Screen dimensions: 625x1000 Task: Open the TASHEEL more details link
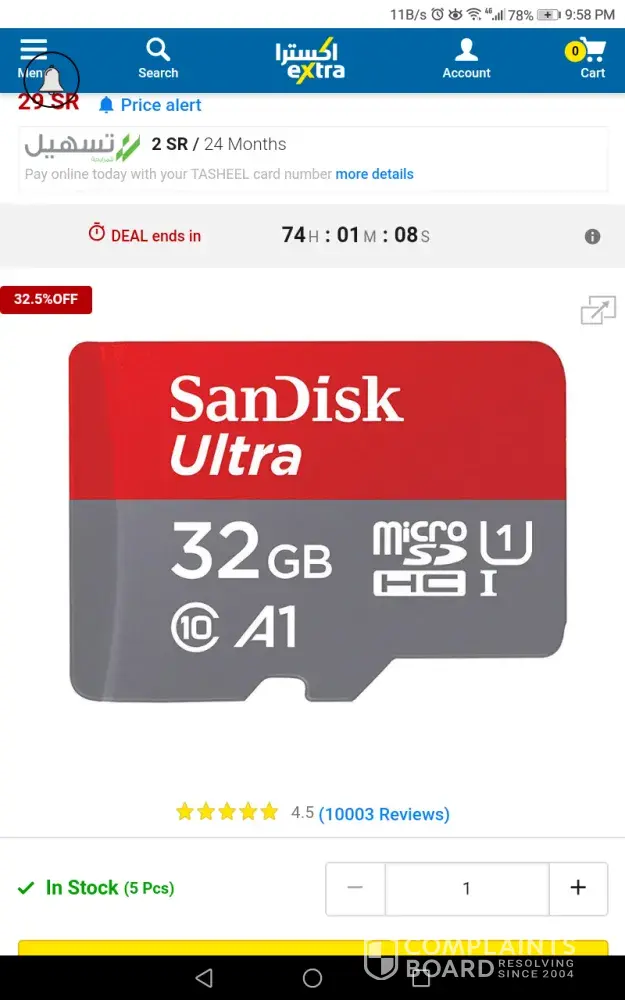tap(374, 174)
